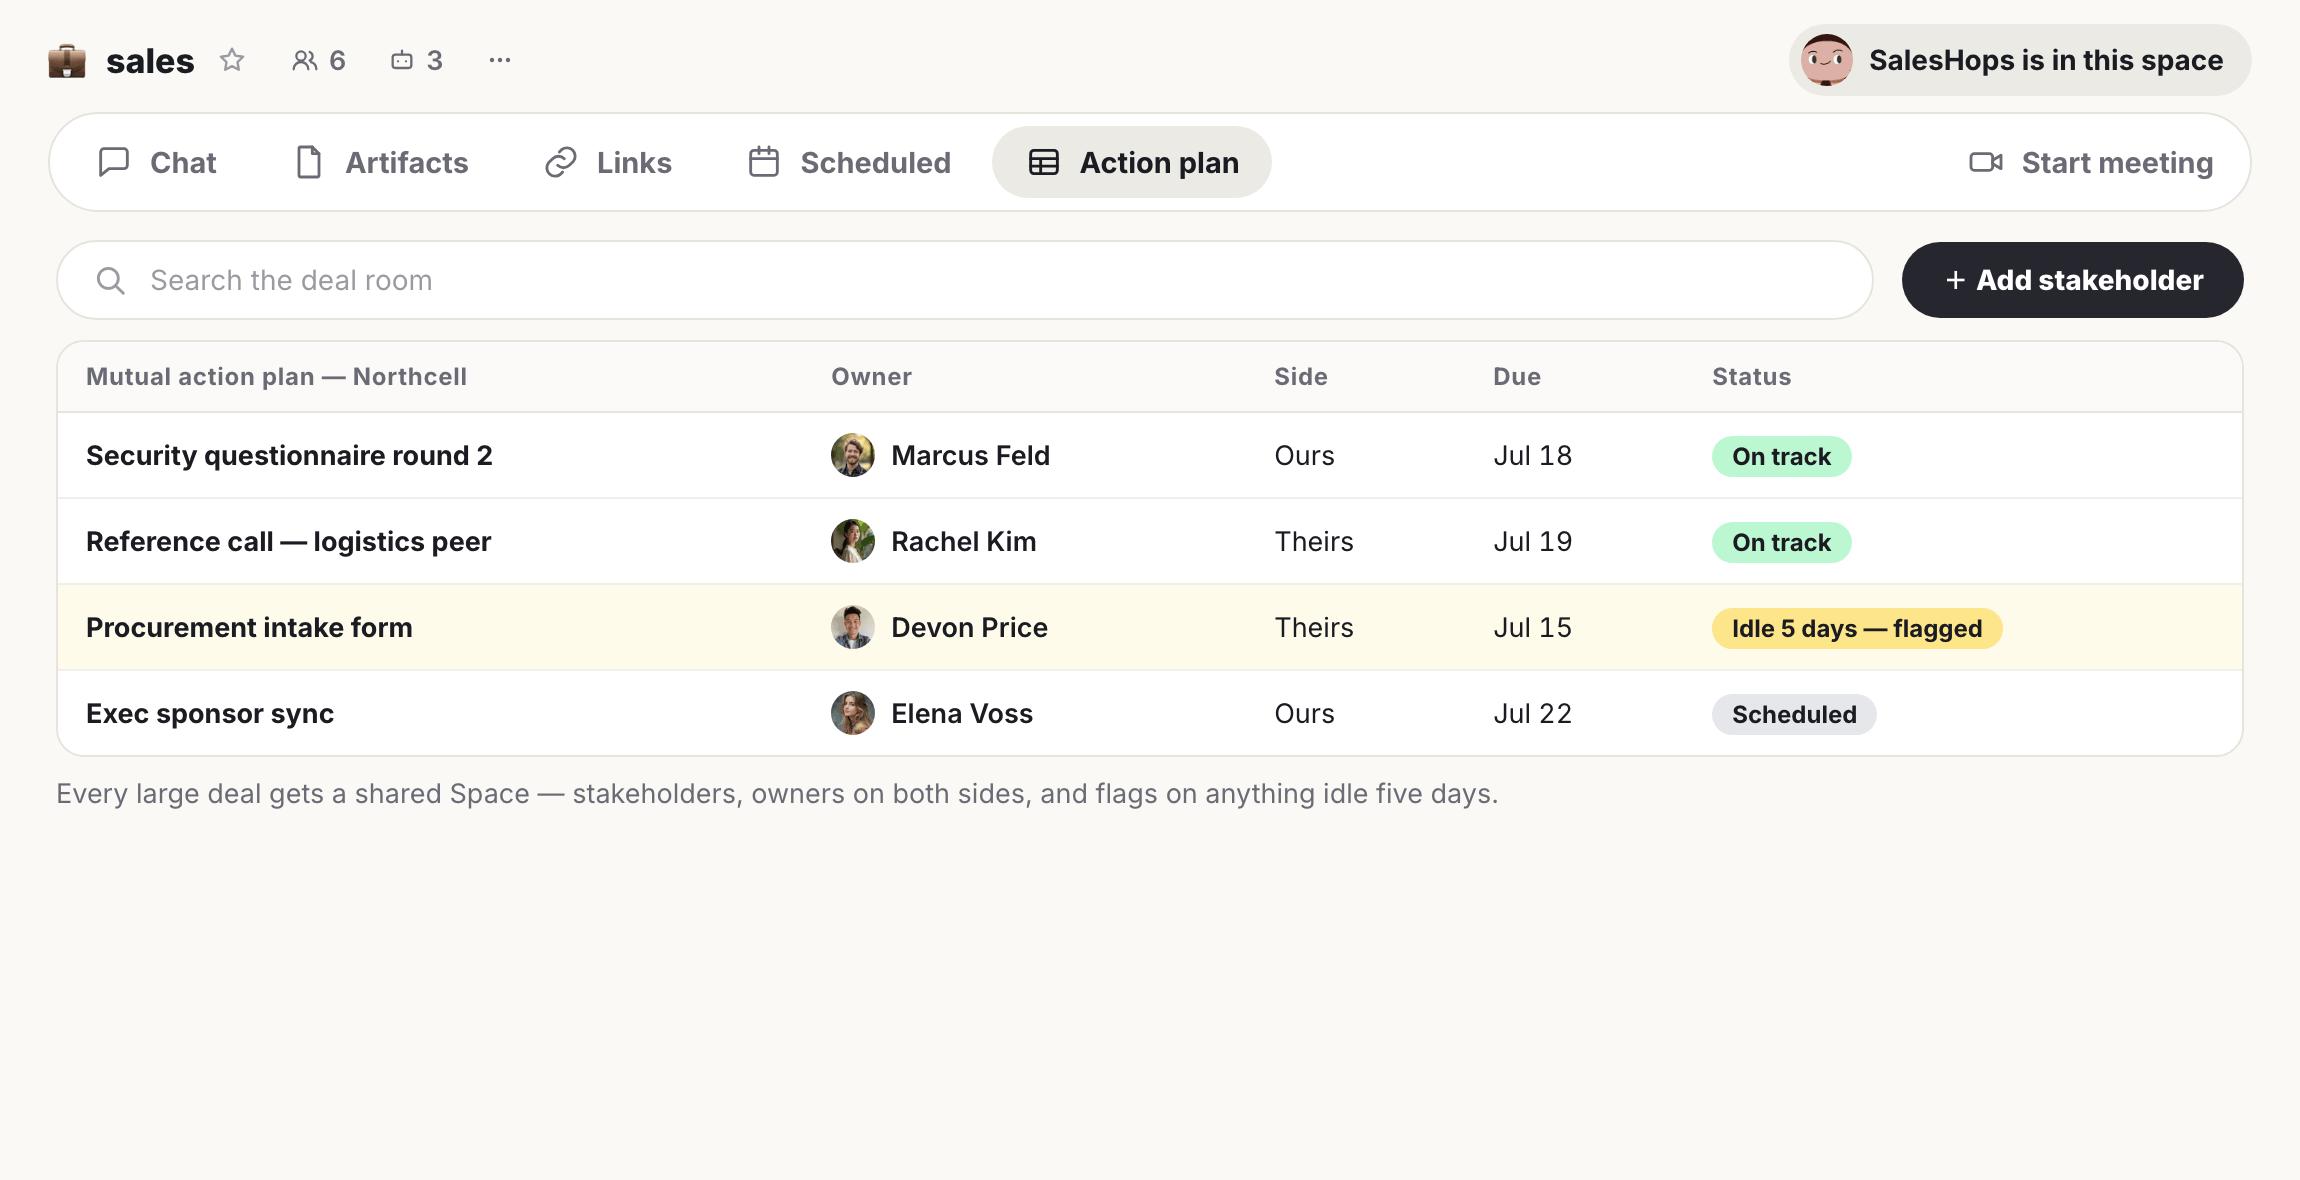Click the briefcase icon beside sales

click(x=67, y=61)
